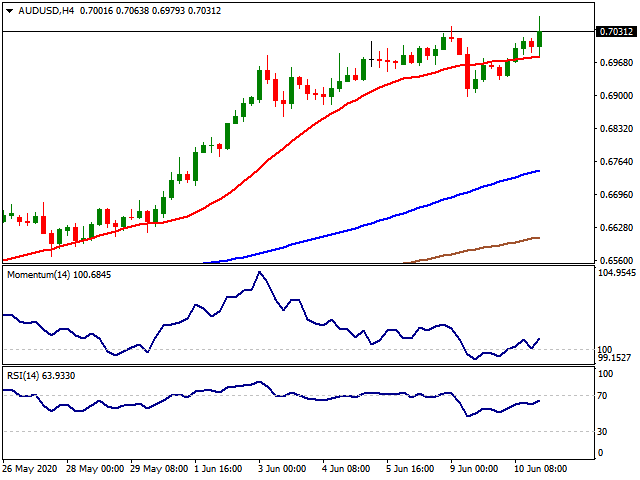Screen dimensions: 640x480
Task: Select the large red candle on 9 June
Action: [x=467, y=71]
